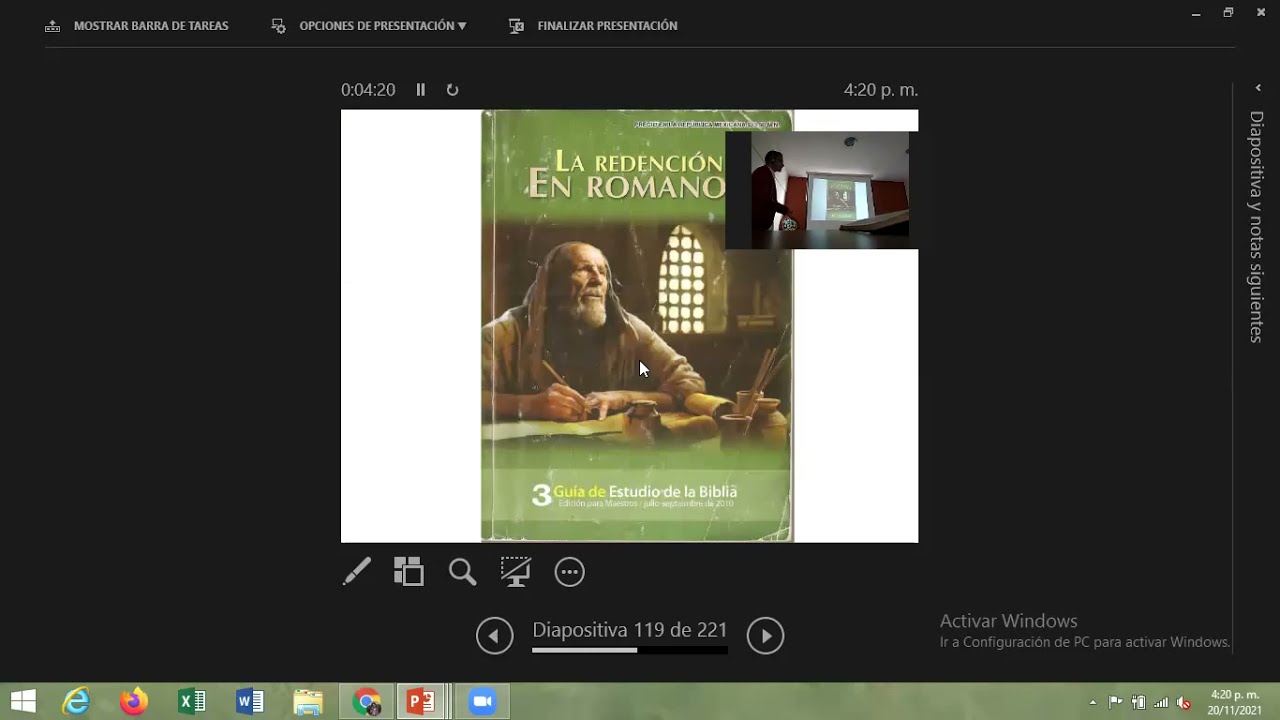
Task: Show hidden system tray icons
Action: click(x=1092, y=703)
